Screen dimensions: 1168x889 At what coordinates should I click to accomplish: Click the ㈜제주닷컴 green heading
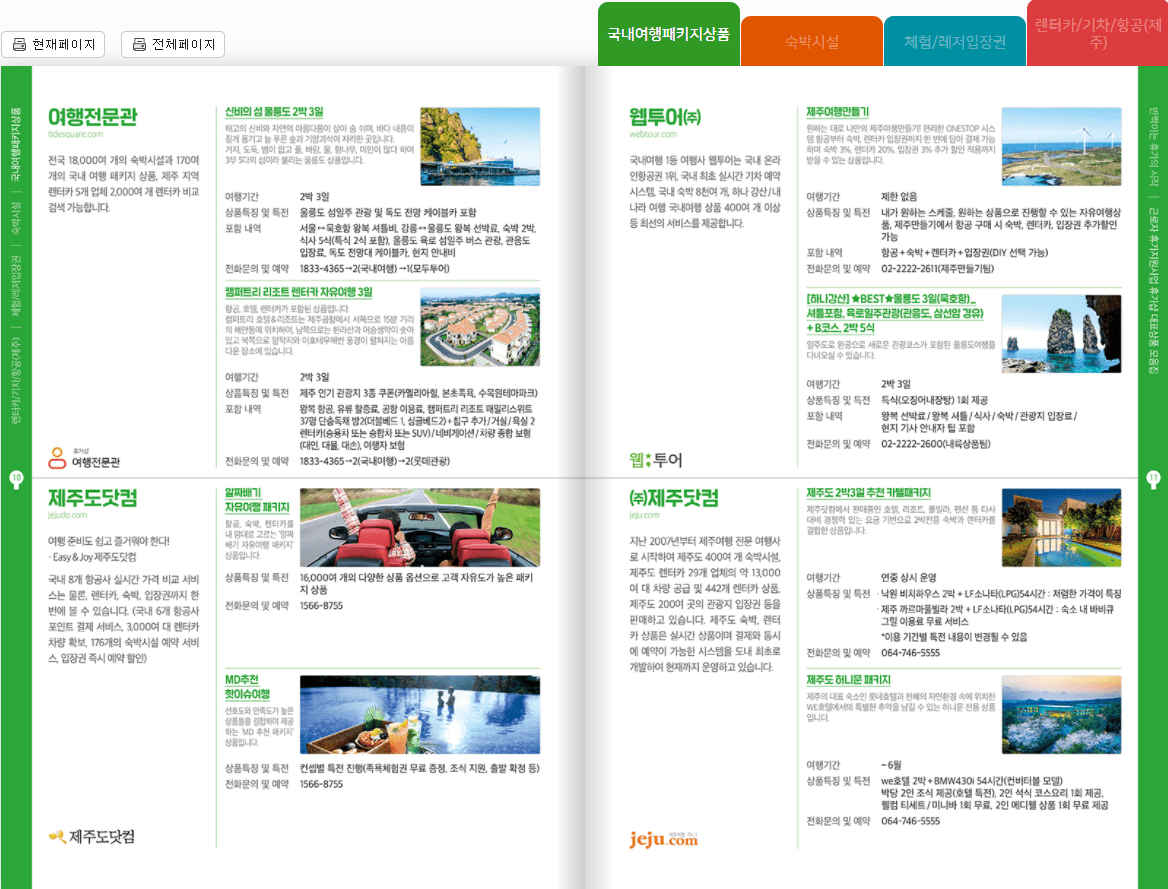[x=673, y=498]
